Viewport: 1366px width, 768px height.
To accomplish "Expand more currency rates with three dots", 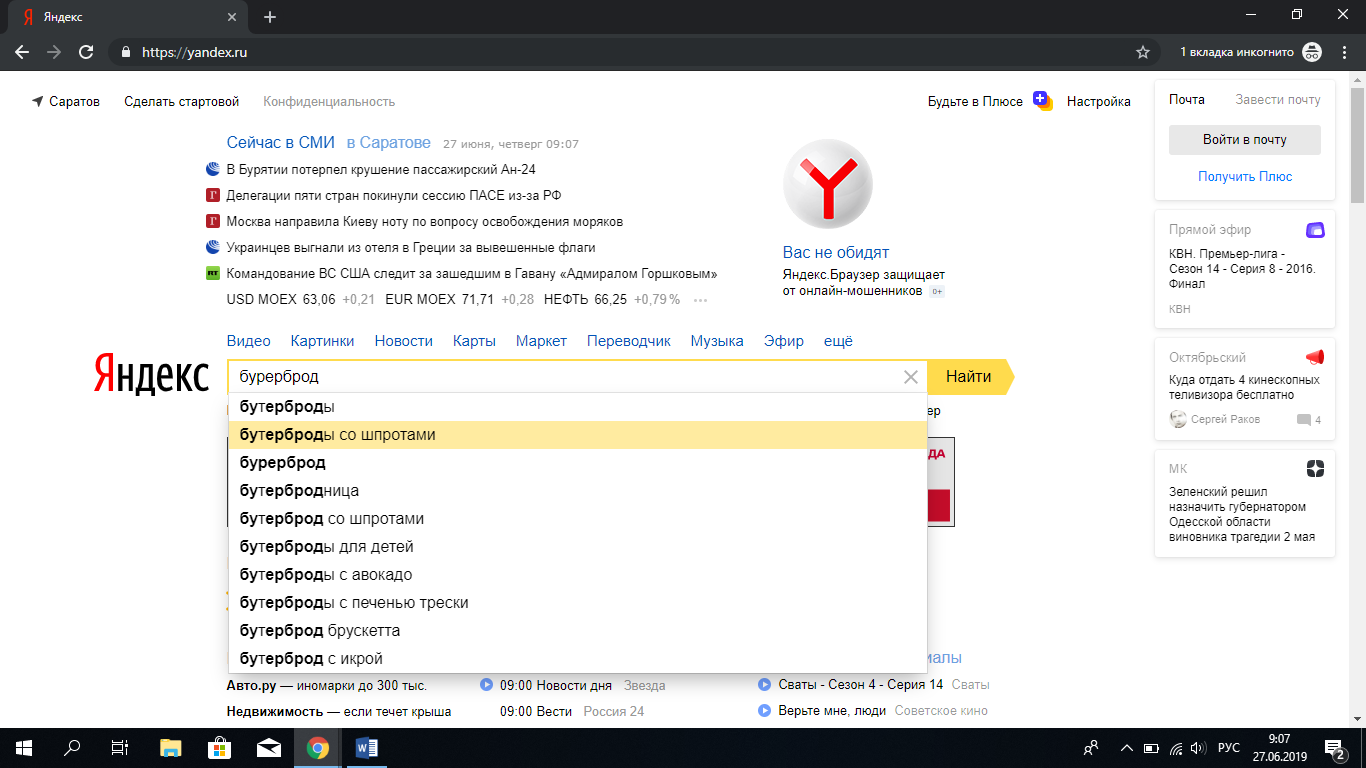I will [700, 300].
